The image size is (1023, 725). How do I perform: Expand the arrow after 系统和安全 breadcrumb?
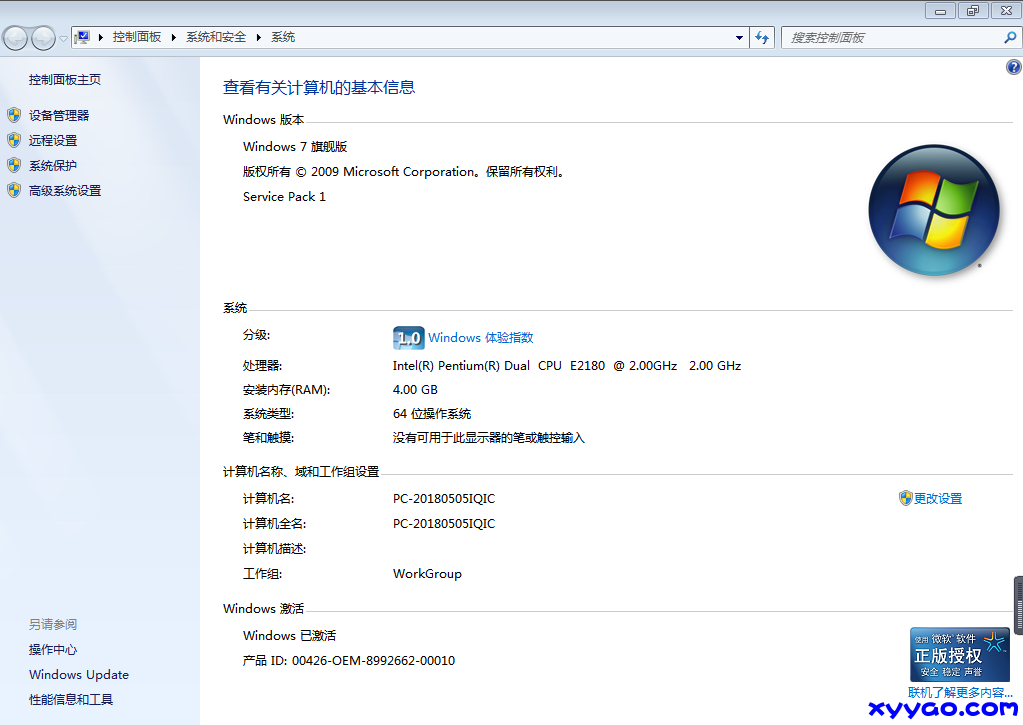(x=259, y=37)
